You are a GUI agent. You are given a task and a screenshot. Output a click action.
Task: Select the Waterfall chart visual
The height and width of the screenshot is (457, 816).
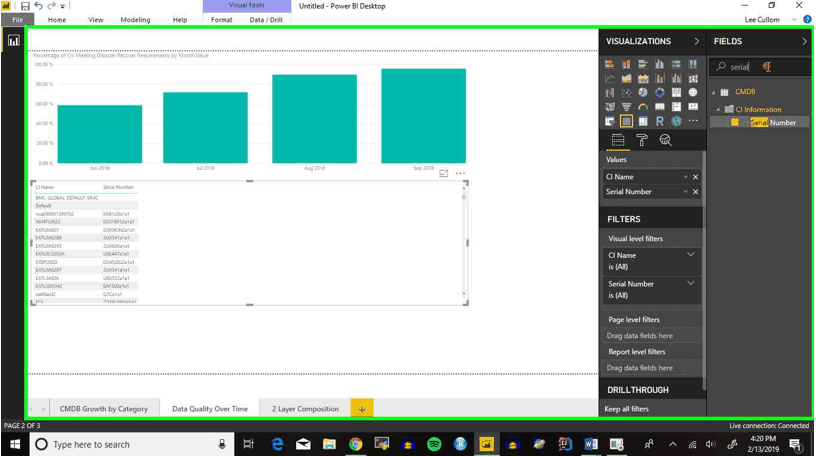click(x=609, y=93)
